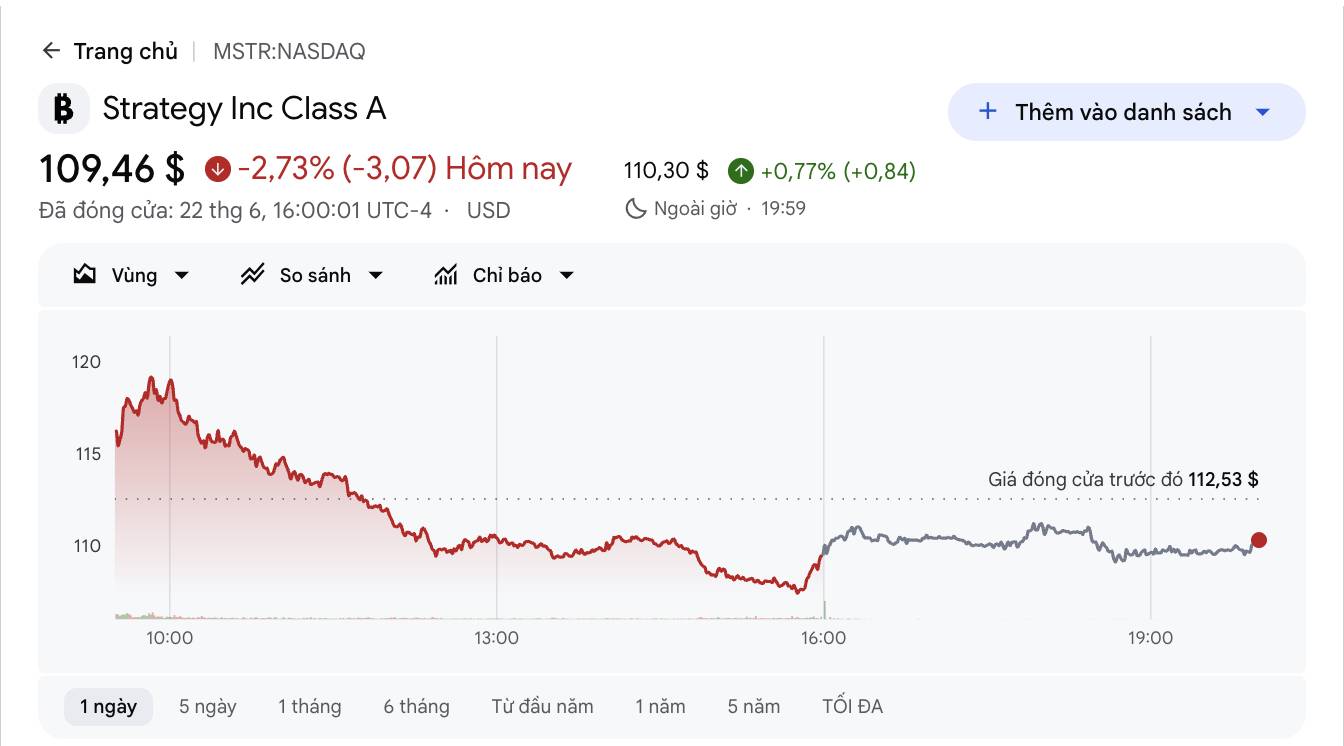Click the 110 price axis label
The height and width of the screenshot is (746, 1344).
click(88, 546)
